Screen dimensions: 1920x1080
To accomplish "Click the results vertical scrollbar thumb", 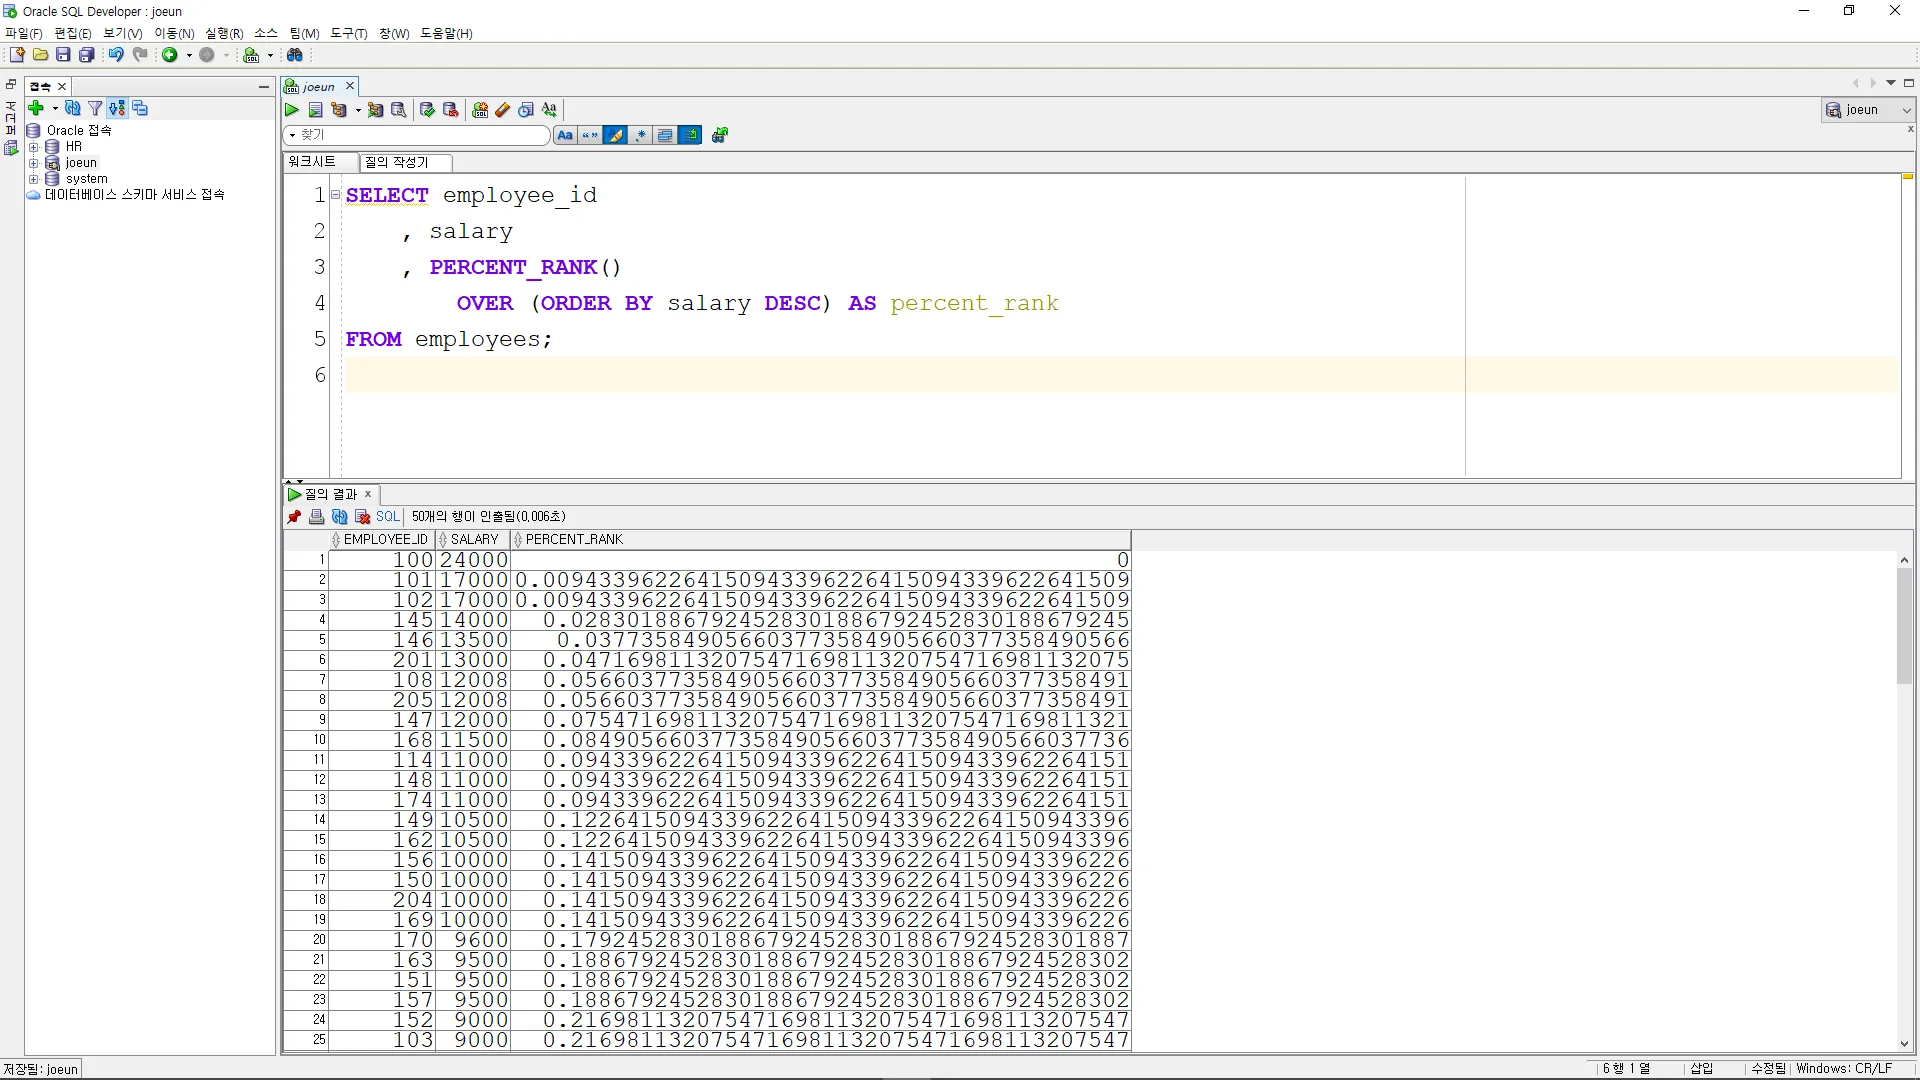I will (x=1904, y=625).
